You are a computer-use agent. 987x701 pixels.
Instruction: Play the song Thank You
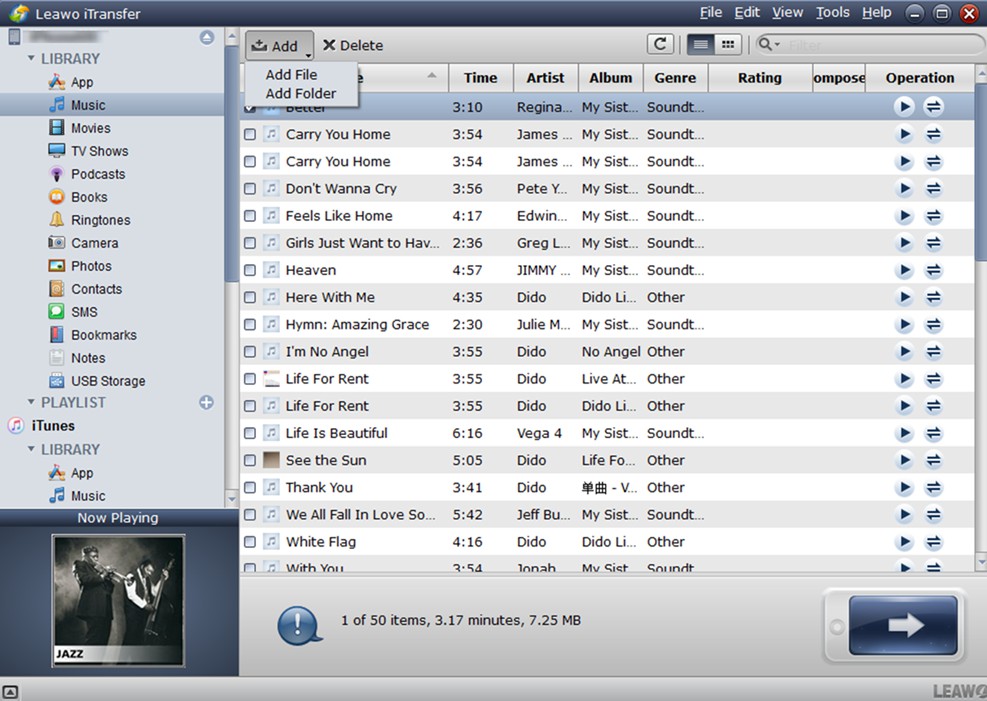pyautogui.click(x=904, y=487)
